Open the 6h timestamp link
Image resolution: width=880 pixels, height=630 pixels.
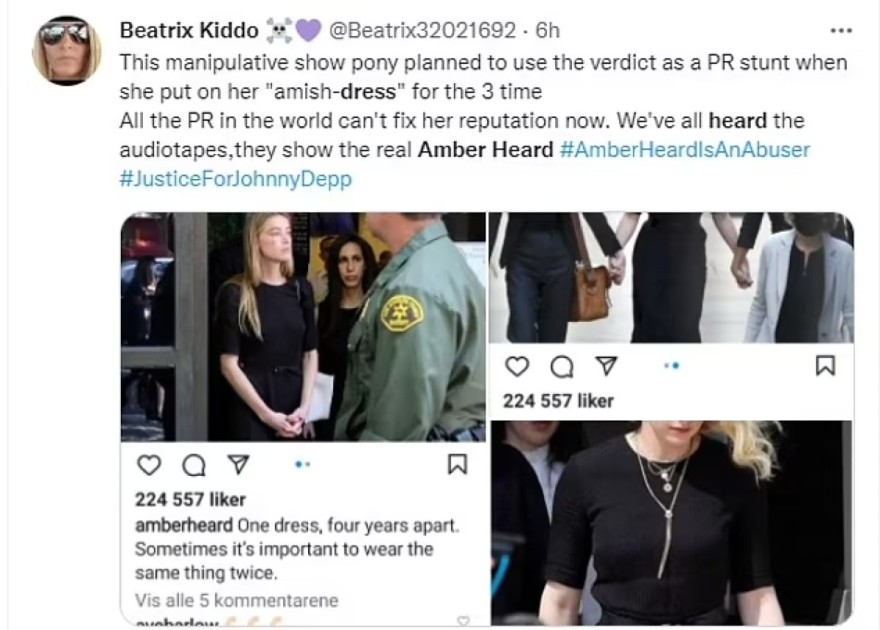(548, 30)
